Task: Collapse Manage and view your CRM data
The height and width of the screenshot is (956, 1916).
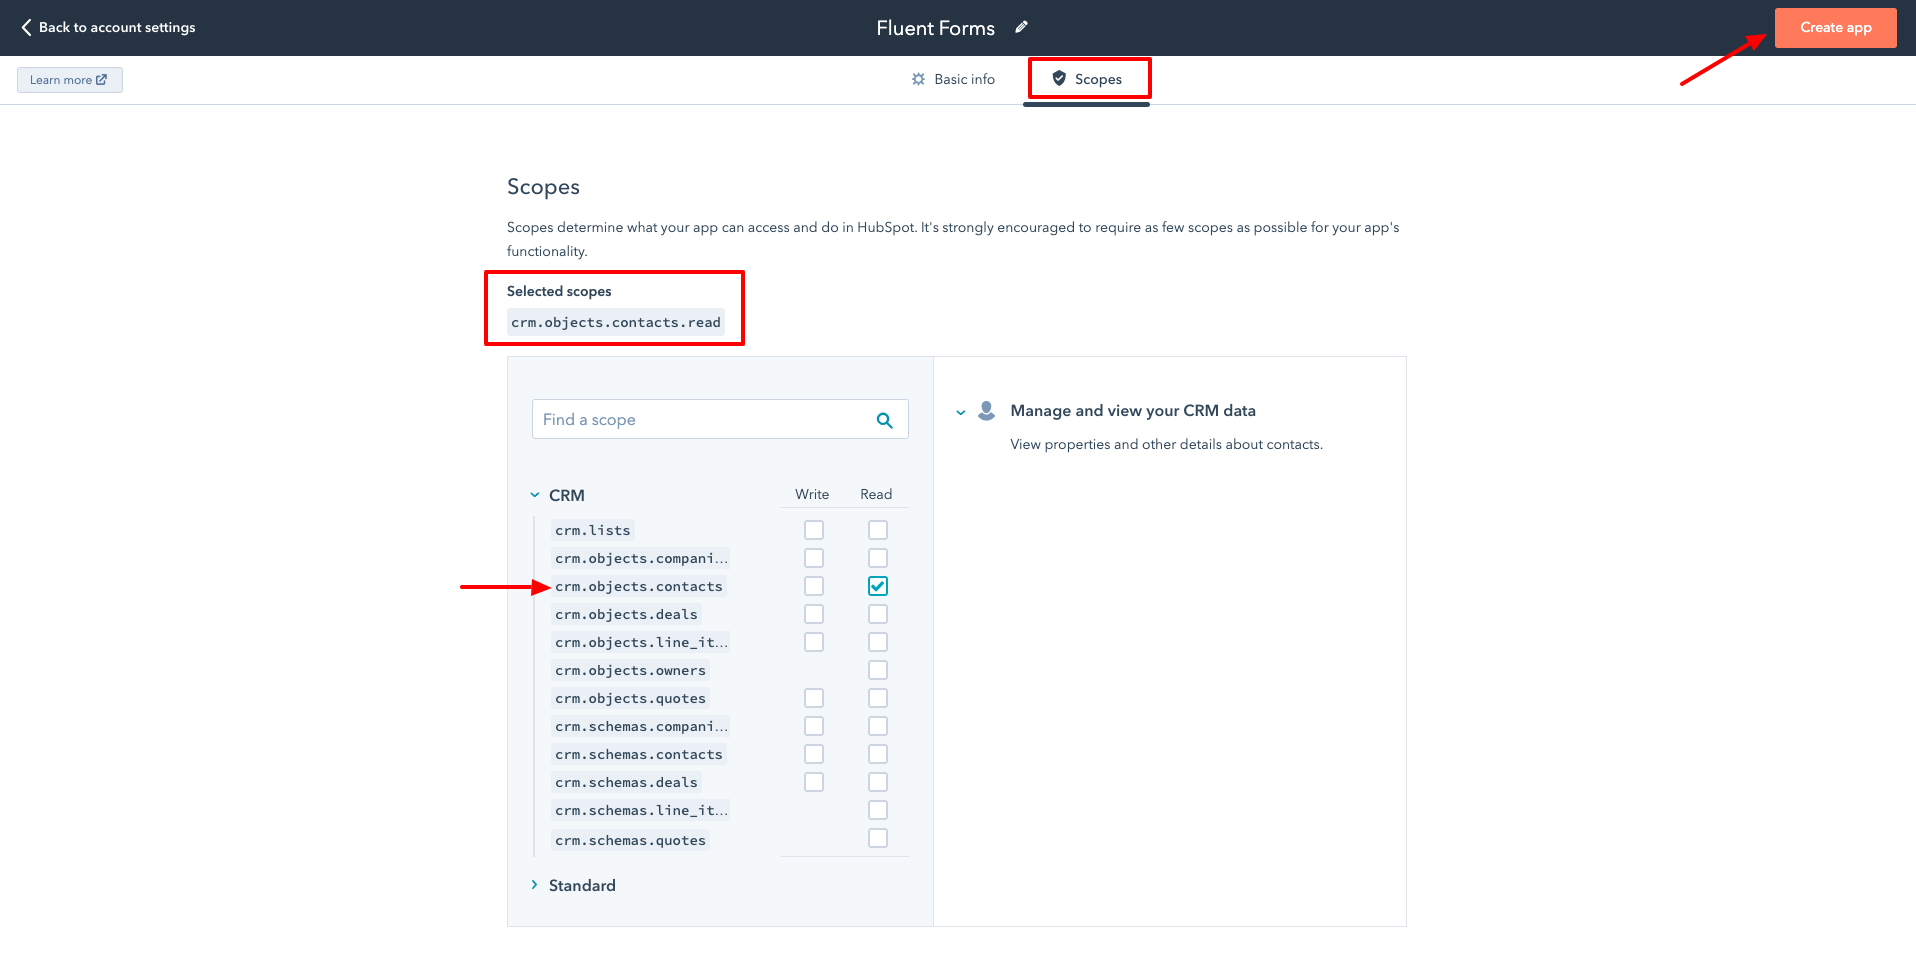Action: click(960, 411)
